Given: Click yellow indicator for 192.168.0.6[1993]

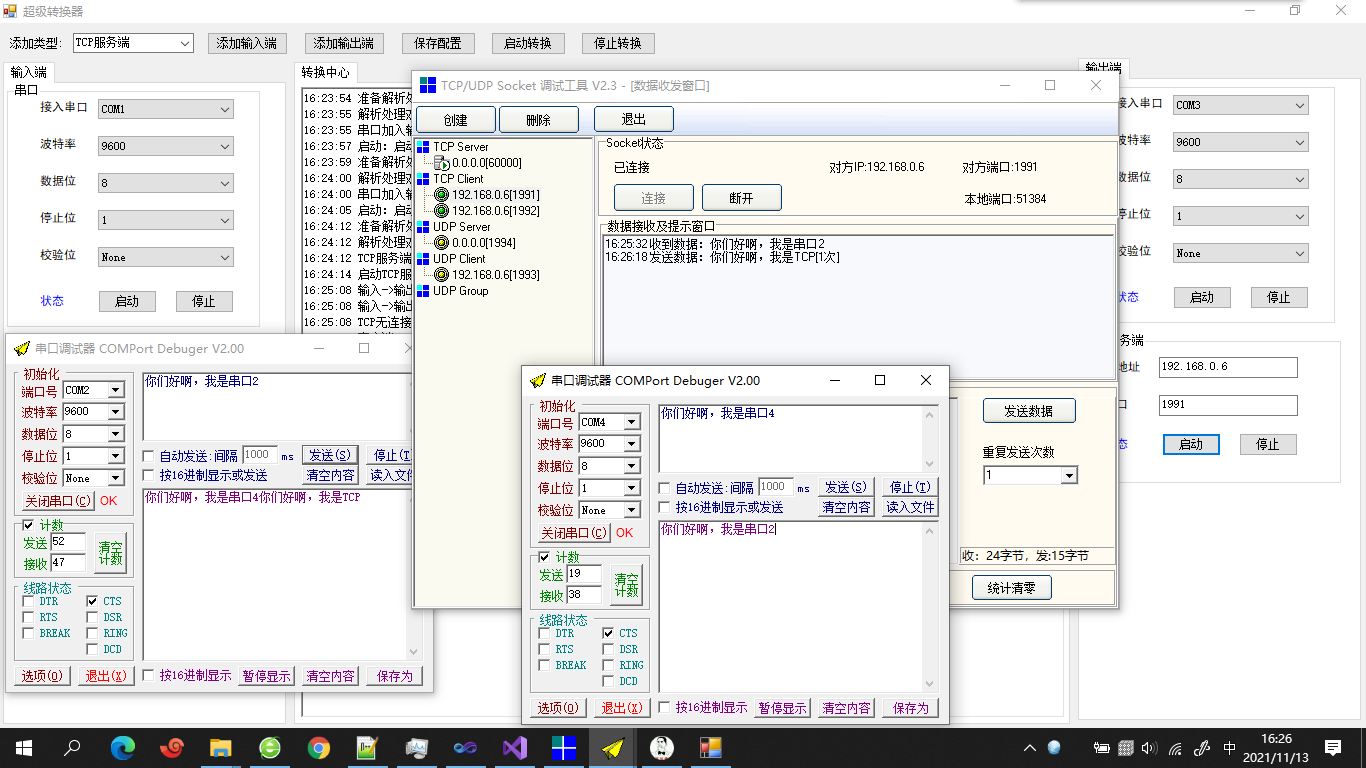Looking at the screenshot, I should (x=441, y=275).
